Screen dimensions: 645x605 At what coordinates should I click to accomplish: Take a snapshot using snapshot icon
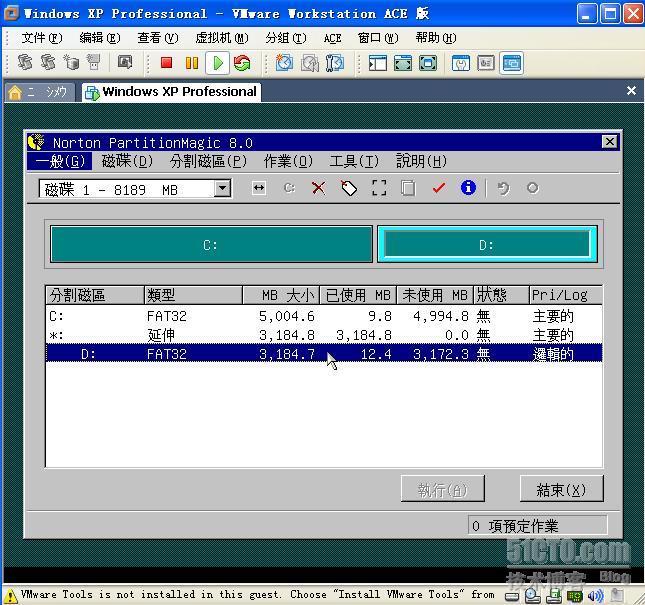coord(284,63)
